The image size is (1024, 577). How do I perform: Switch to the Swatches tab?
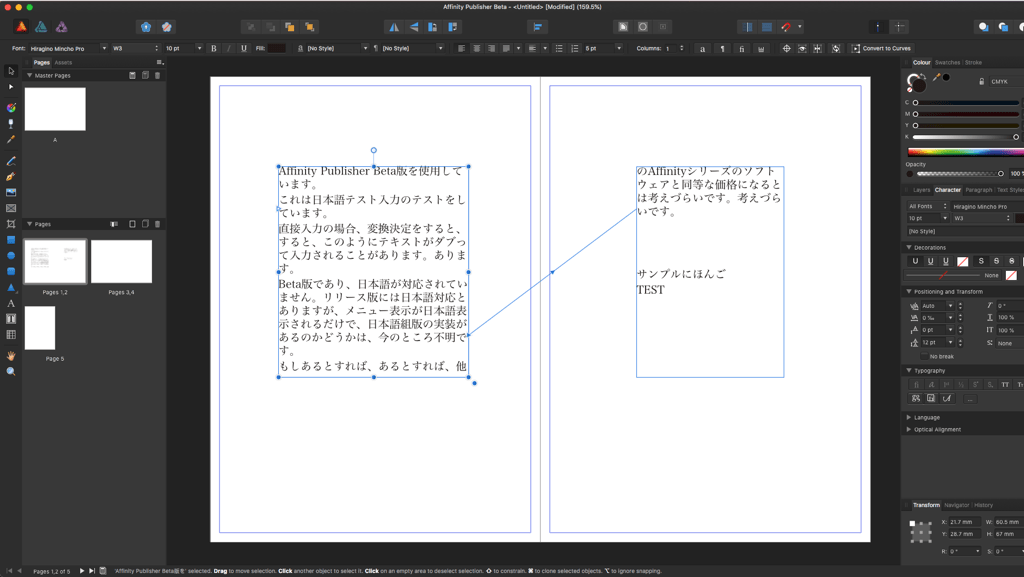tap(948, 63)
